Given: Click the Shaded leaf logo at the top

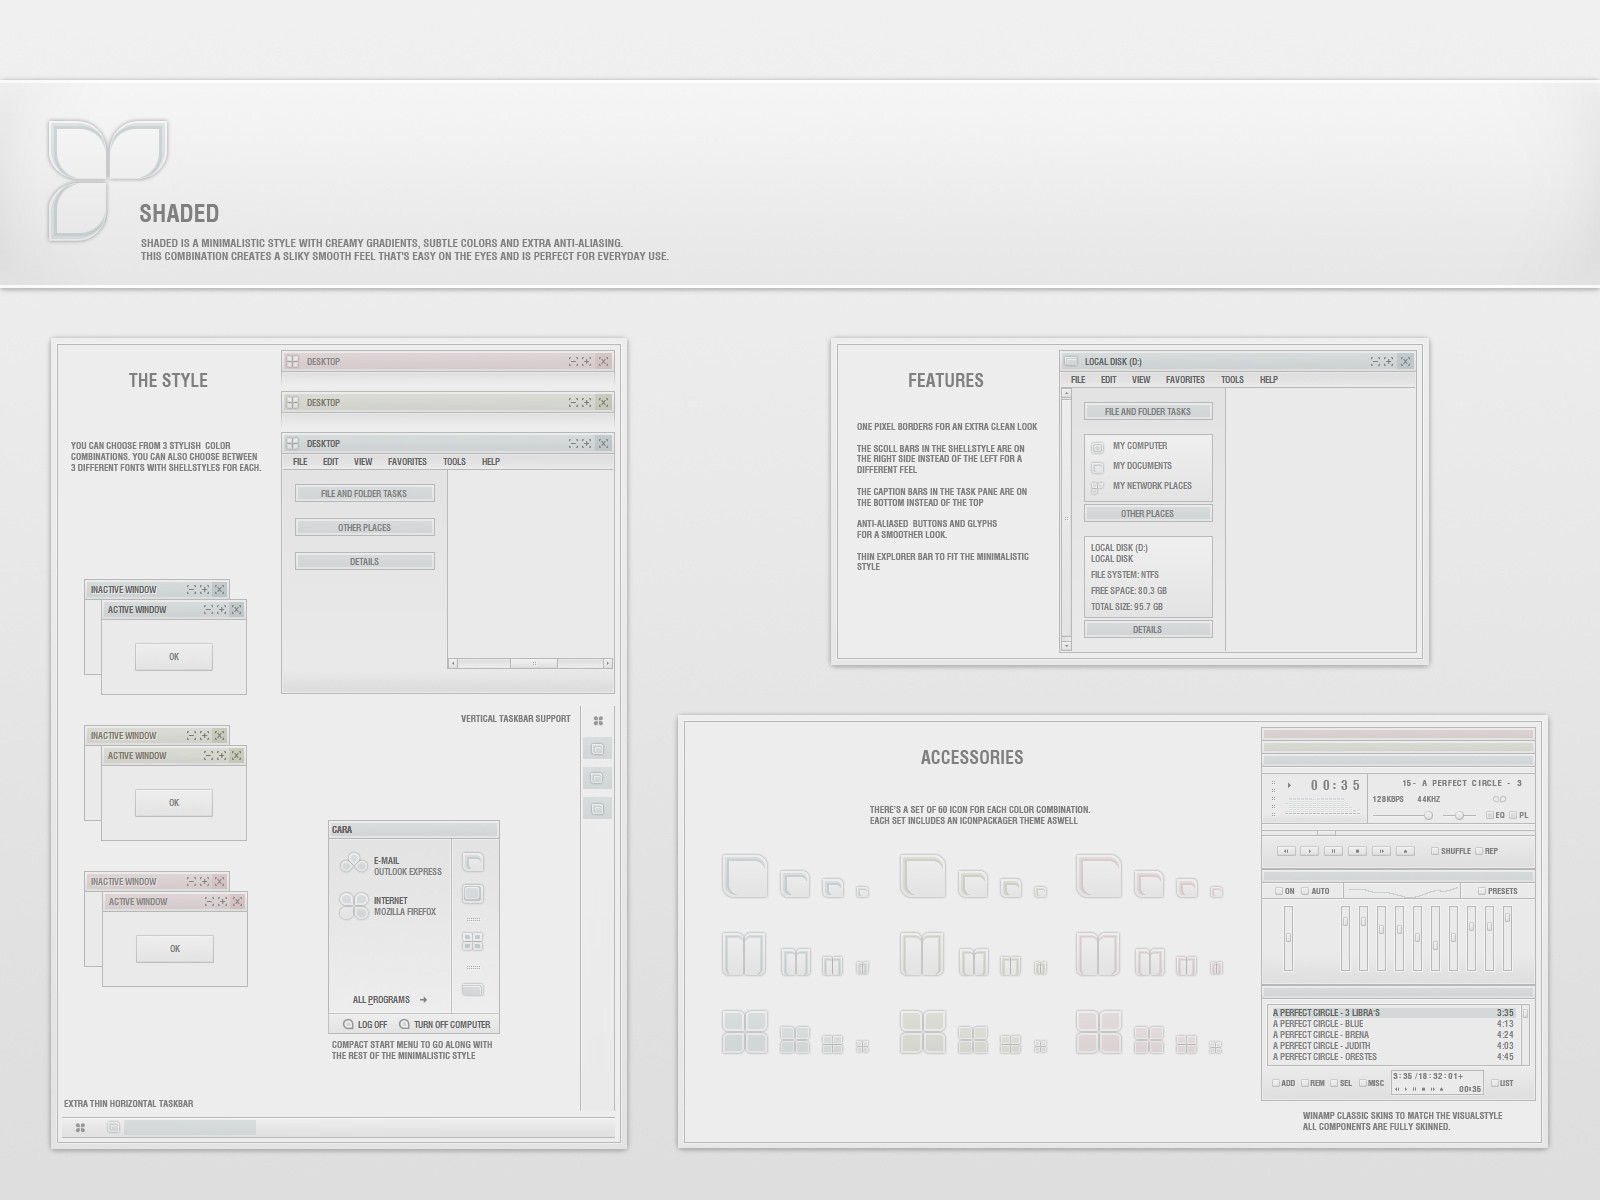Looking at the screenshot, I should [x=108, y=181].
